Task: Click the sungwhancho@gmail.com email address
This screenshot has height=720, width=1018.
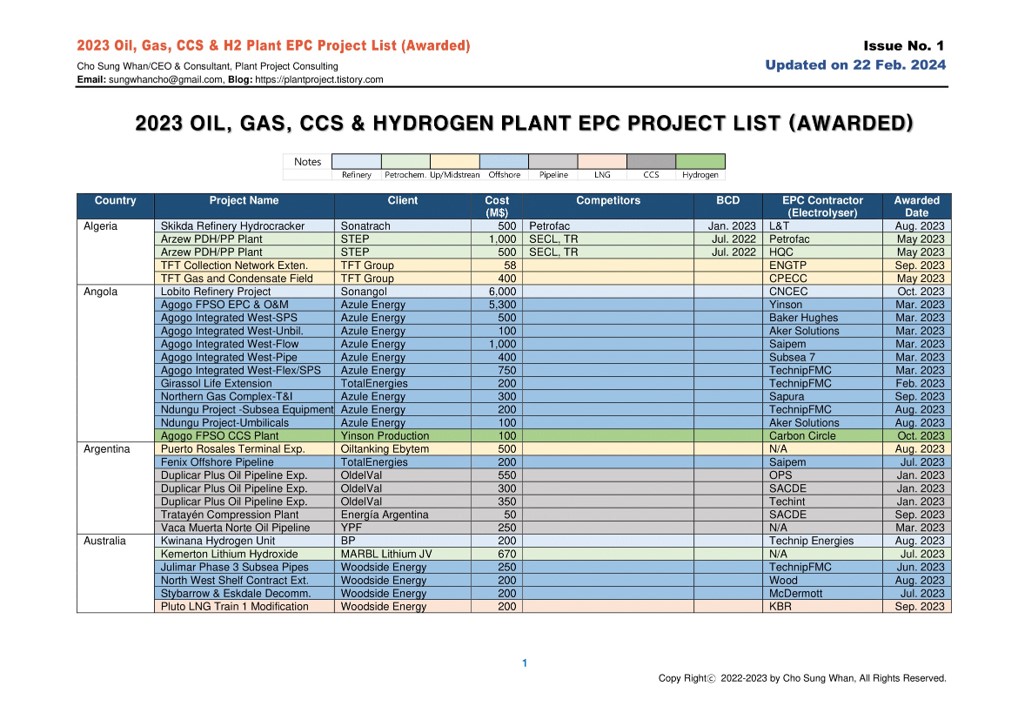Action: click(x=166, y=80)
